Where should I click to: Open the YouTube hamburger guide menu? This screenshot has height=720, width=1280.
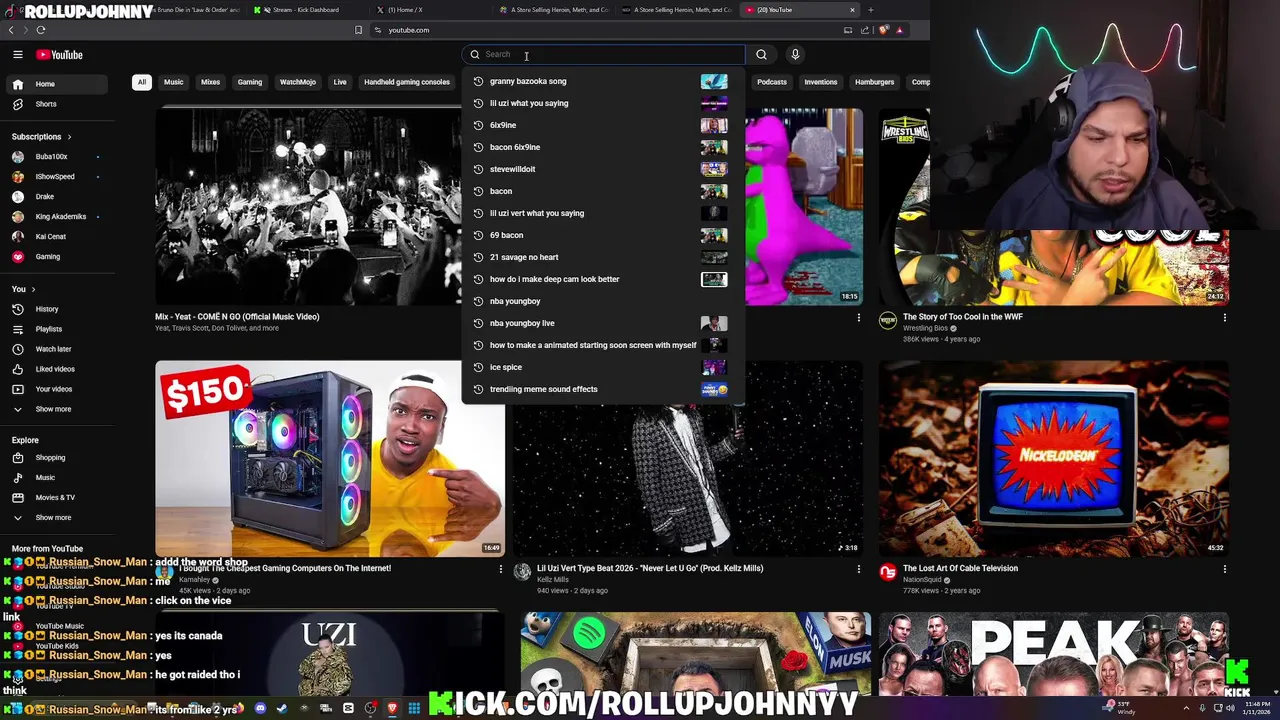point(18,55)
